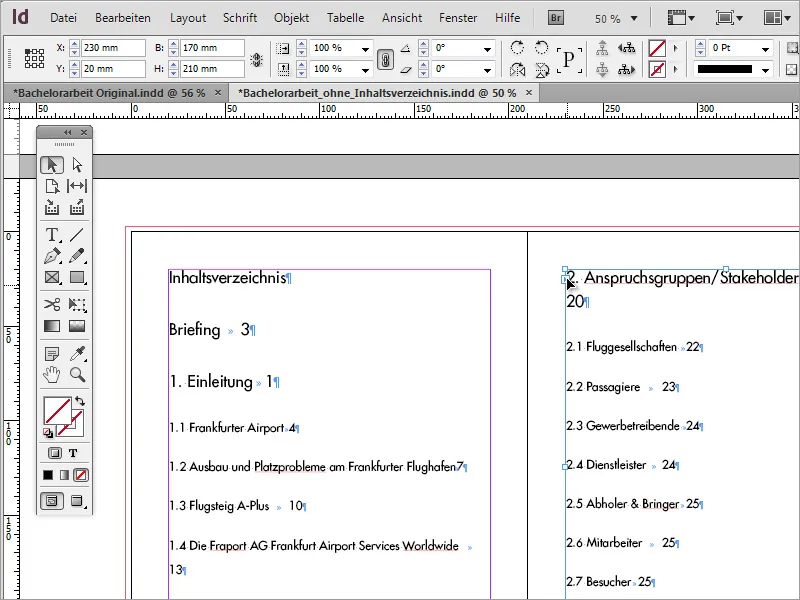Open stroke weight 0 Pt dropdown

765,49
